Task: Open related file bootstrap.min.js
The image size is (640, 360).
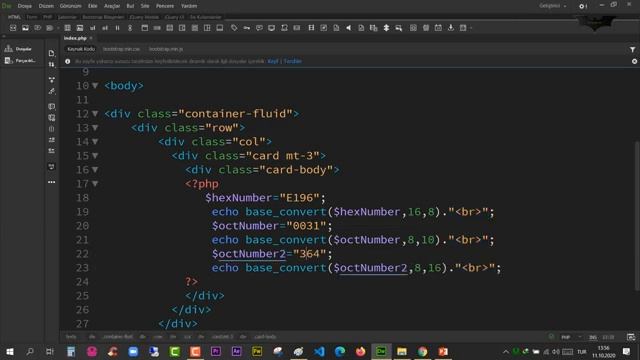Action: pos(166,49)
